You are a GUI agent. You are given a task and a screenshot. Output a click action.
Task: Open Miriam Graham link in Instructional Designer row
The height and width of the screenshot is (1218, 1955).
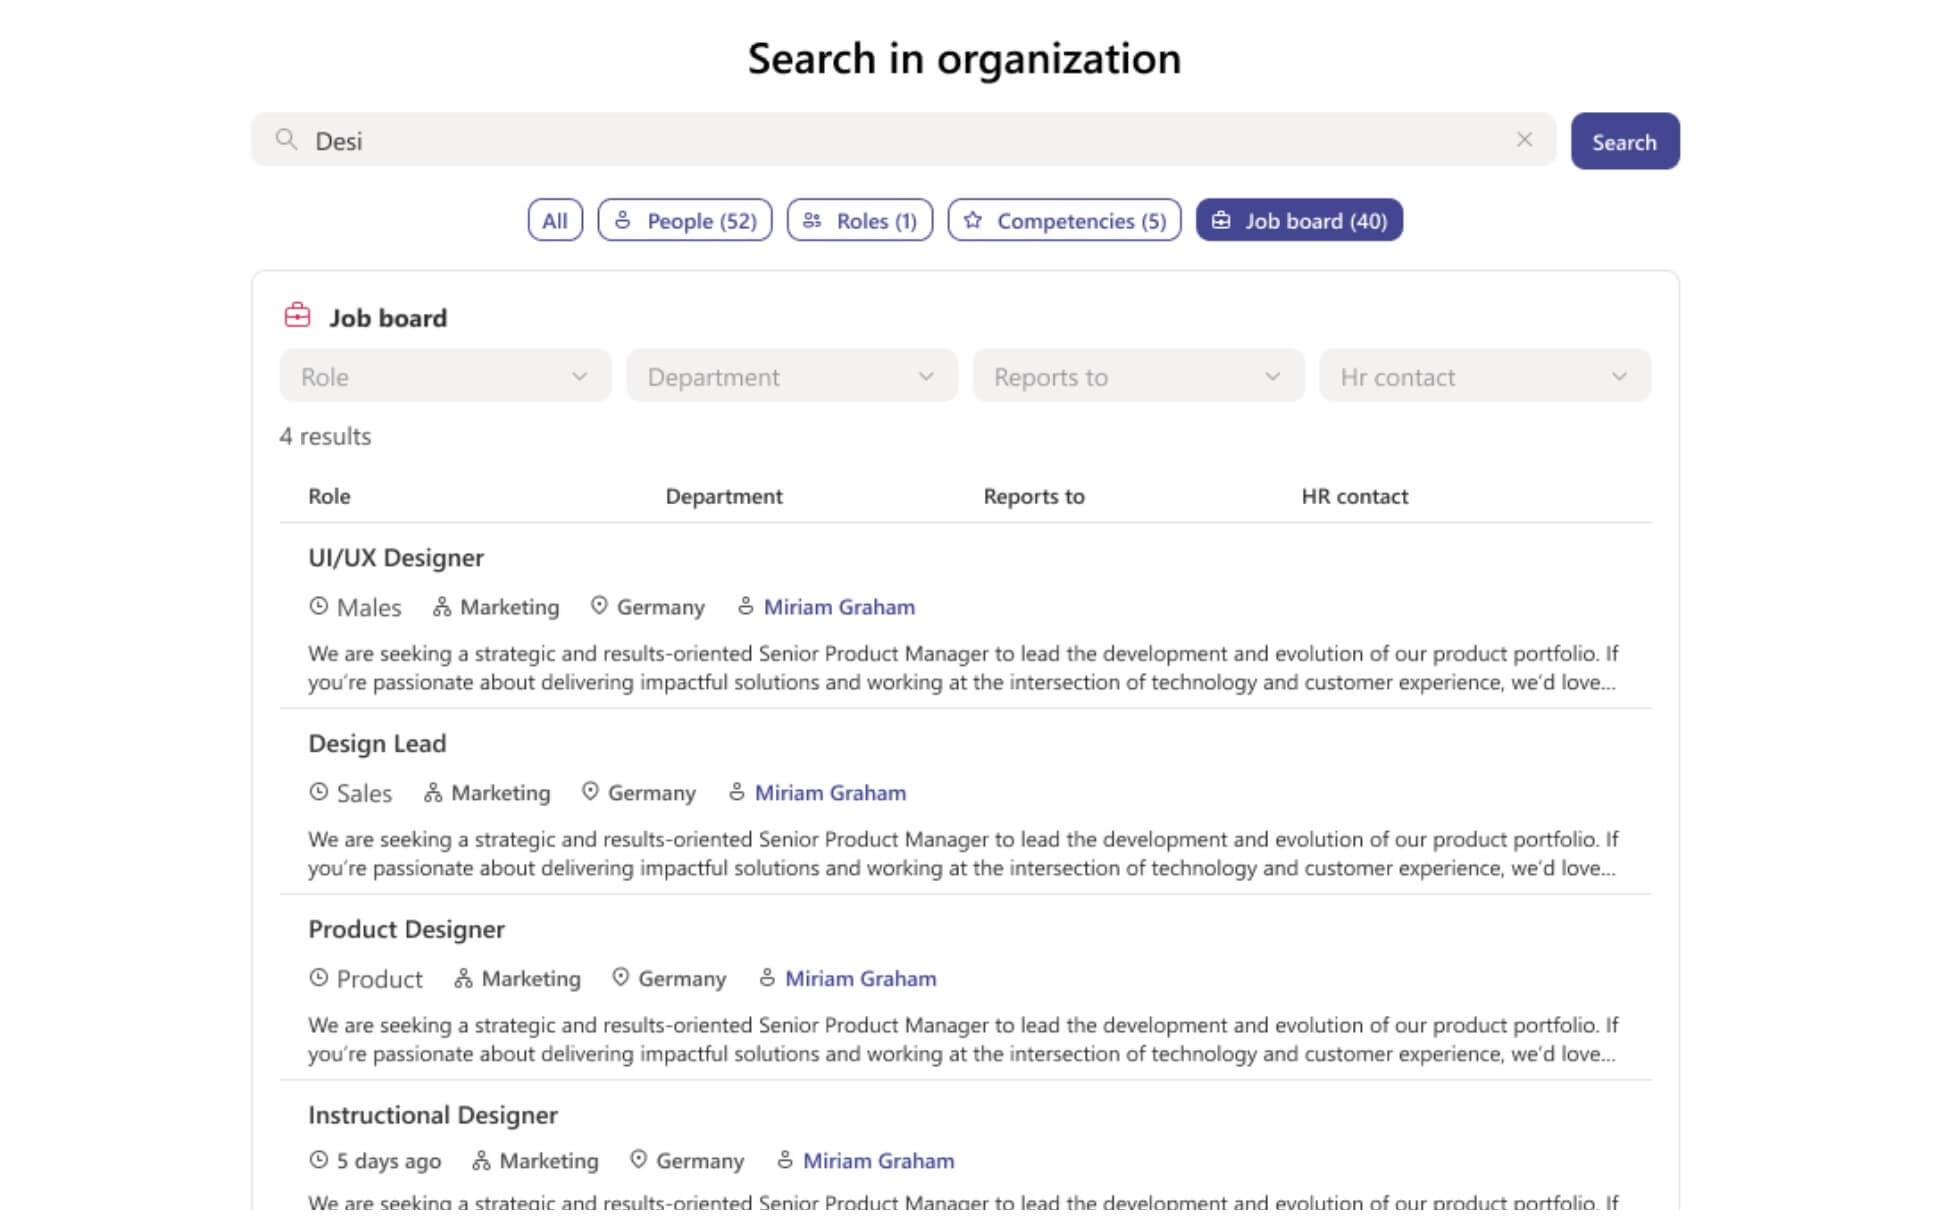tap(878, 1160)
